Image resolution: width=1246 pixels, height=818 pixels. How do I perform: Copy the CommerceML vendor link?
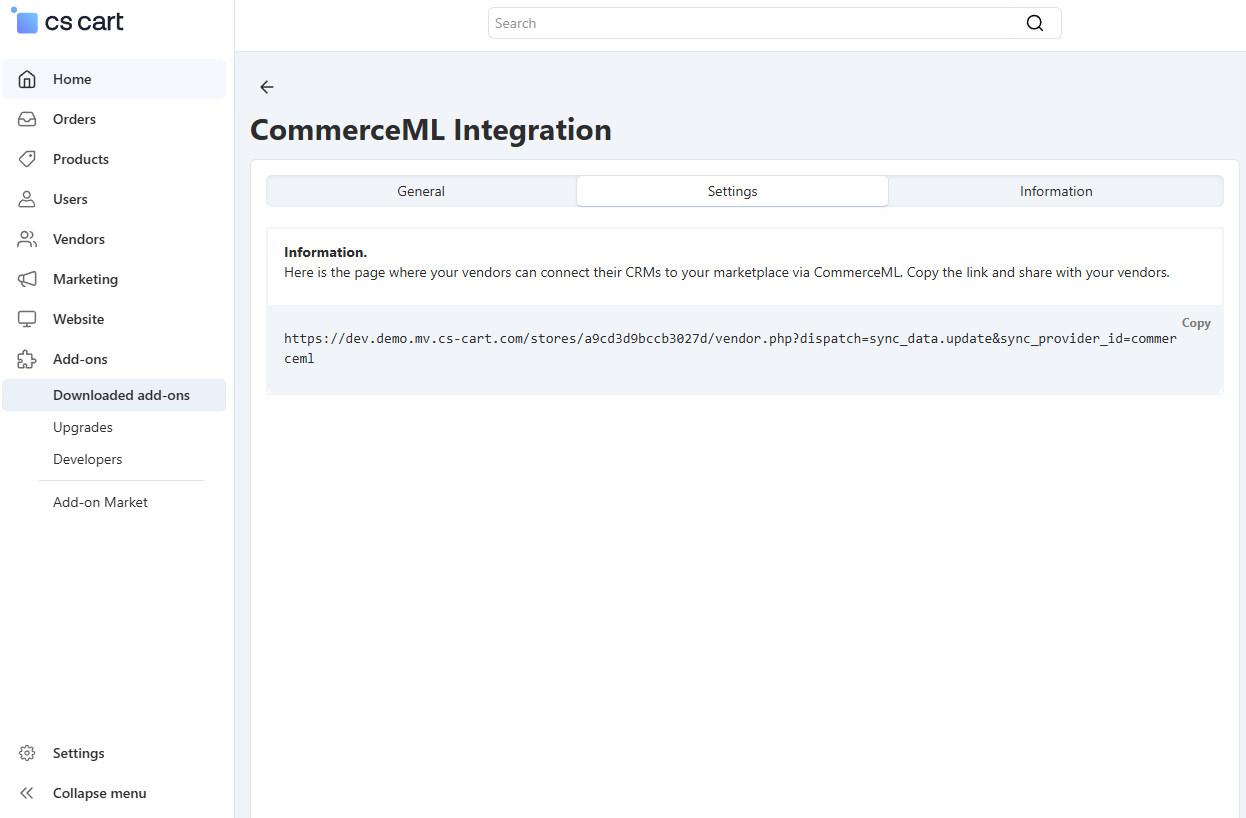(x=1196, y=323)
